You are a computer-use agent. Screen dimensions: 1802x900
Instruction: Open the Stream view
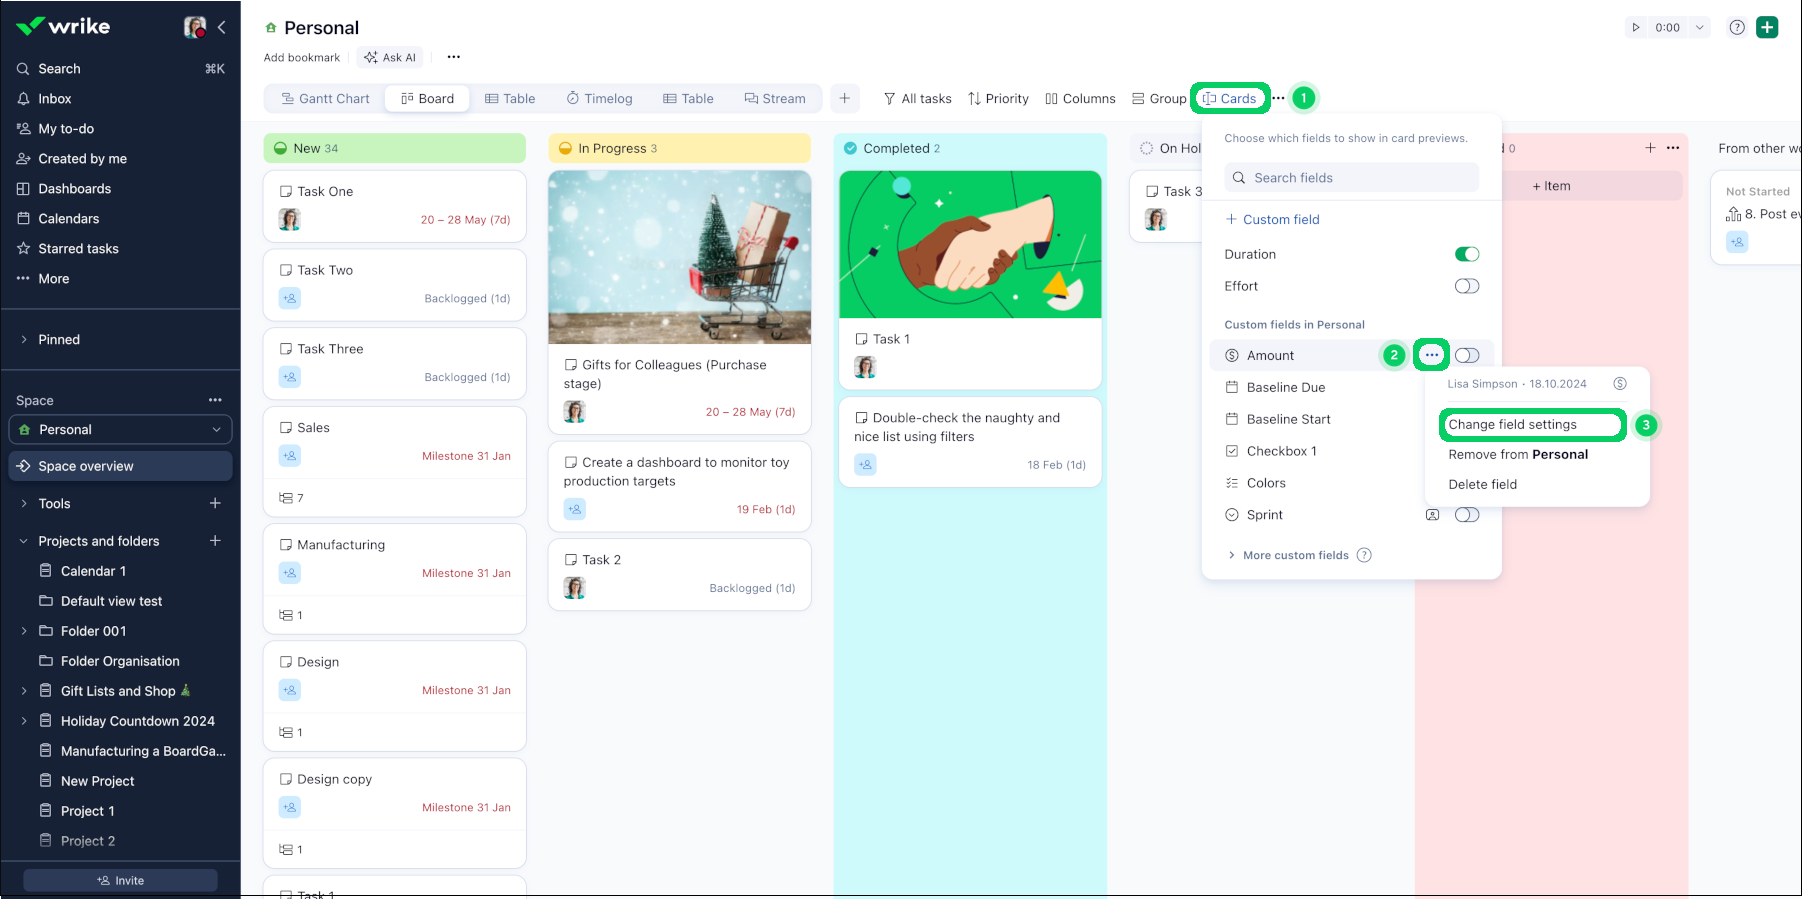[x=777, y=98]
